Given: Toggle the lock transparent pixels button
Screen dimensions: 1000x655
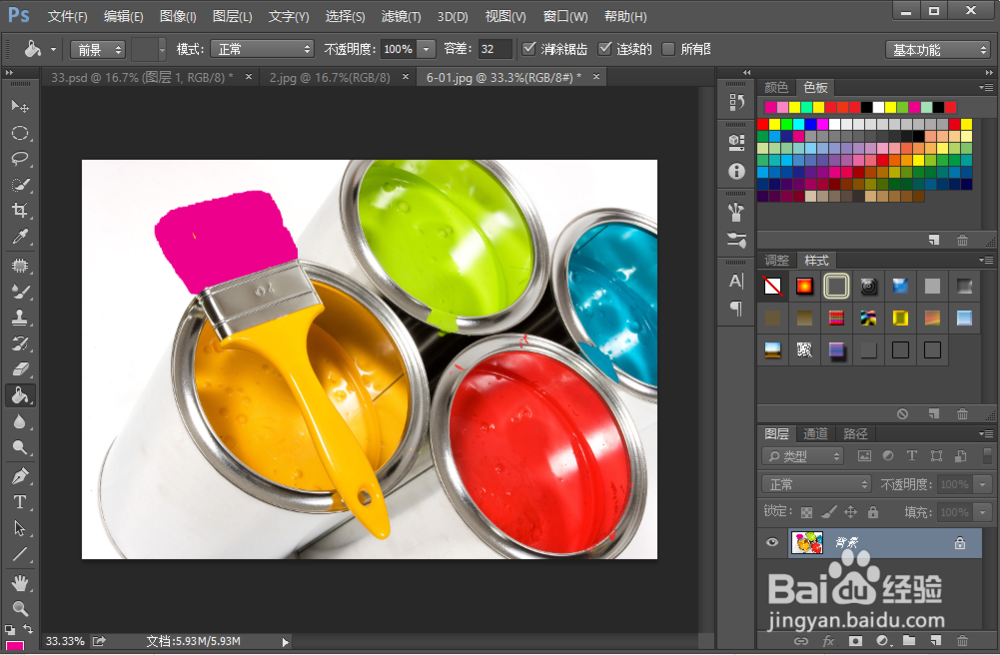Looking at the screenshot, I should [807, 511].
